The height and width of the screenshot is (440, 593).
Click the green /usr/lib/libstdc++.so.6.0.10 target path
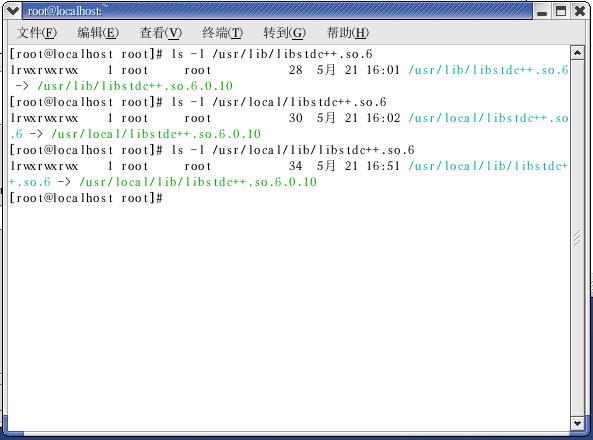click(135, 86)
